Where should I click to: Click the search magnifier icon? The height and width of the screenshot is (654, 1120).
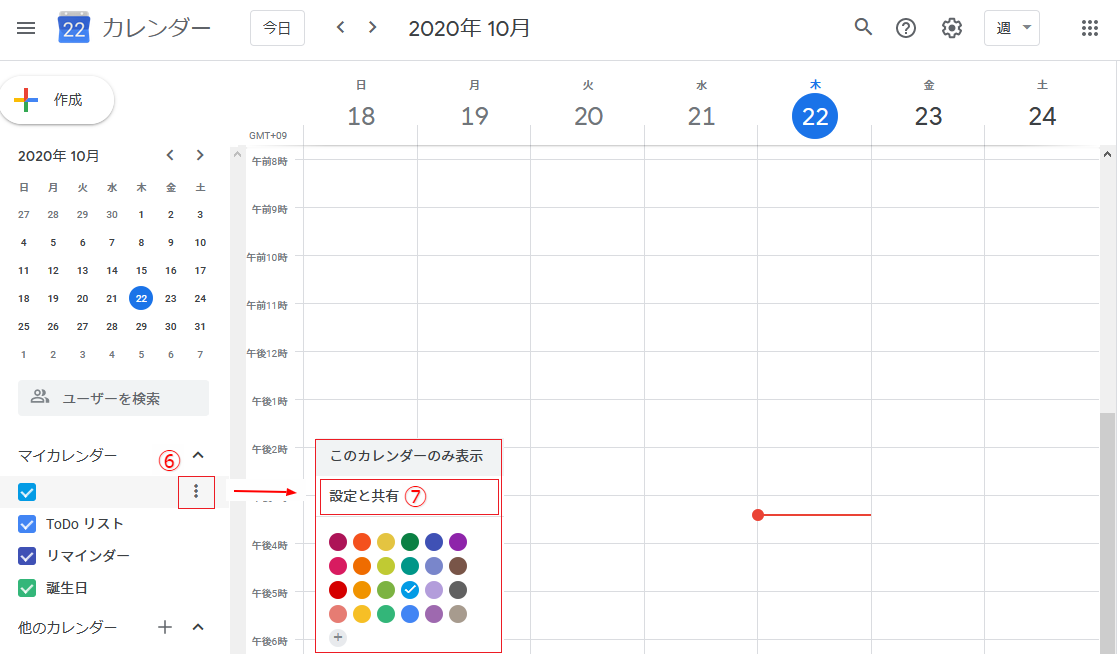coord(863,28)
